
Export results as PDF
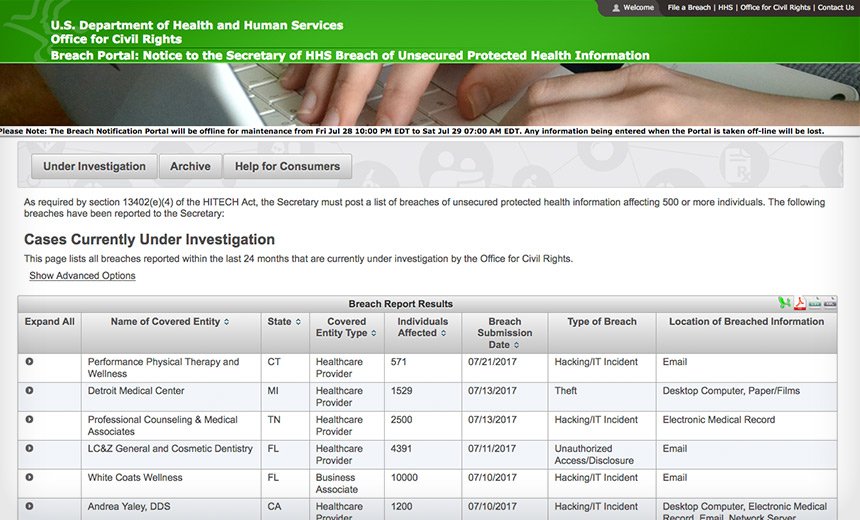coord(800,303)
